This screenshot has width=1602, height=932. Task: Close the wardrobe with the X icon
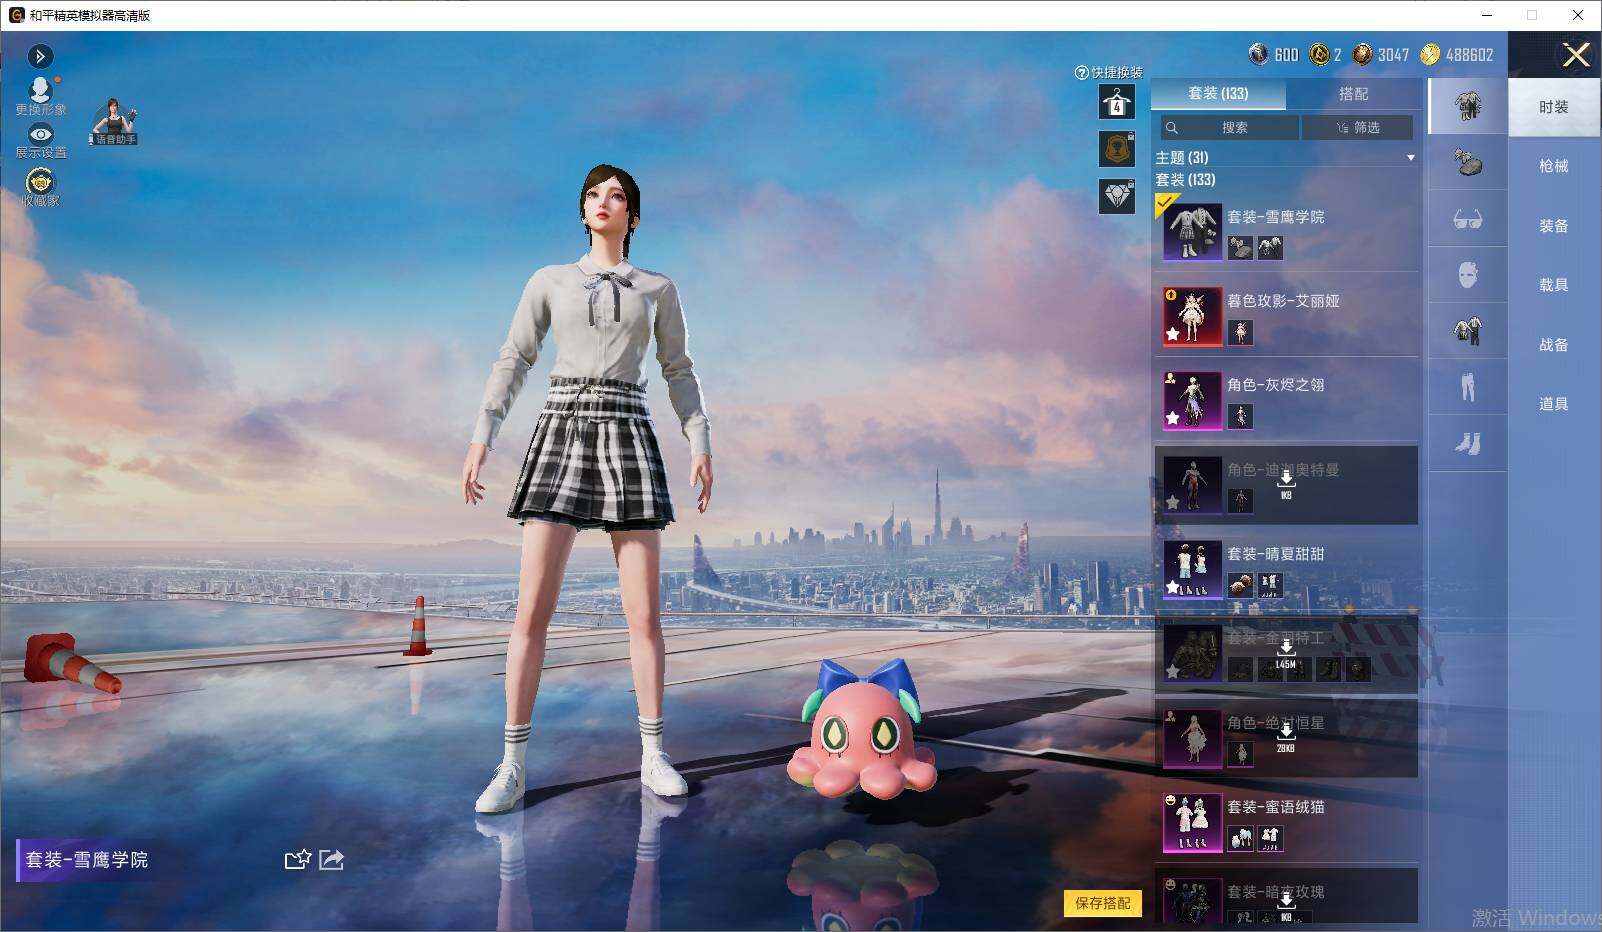[1576, 55]
